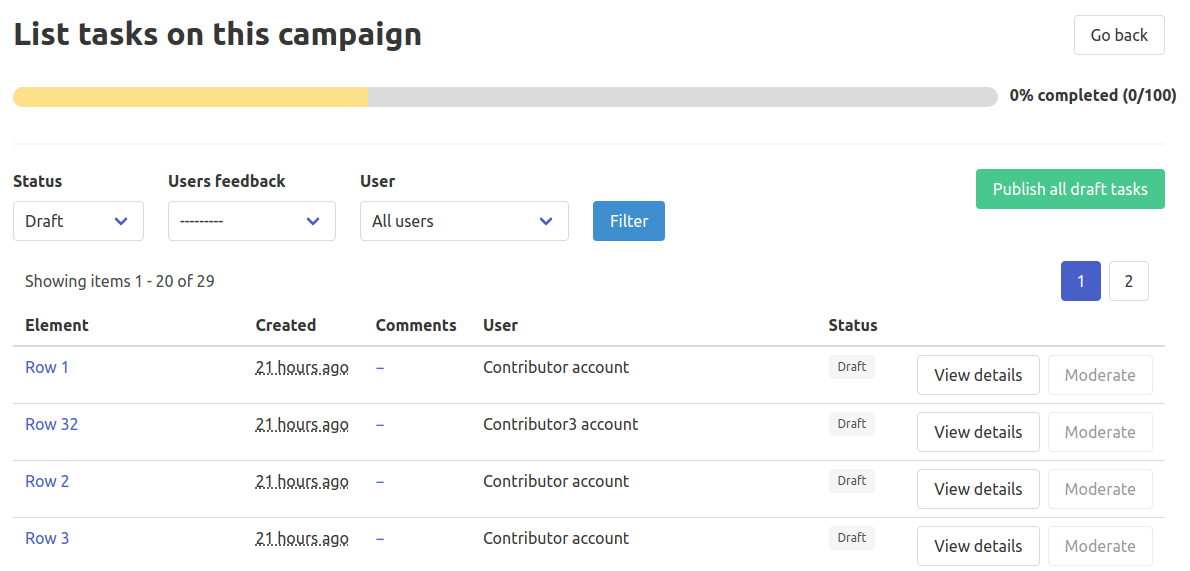Click the '21 hours ago' timestamp for Row 32

pos(302,424)
